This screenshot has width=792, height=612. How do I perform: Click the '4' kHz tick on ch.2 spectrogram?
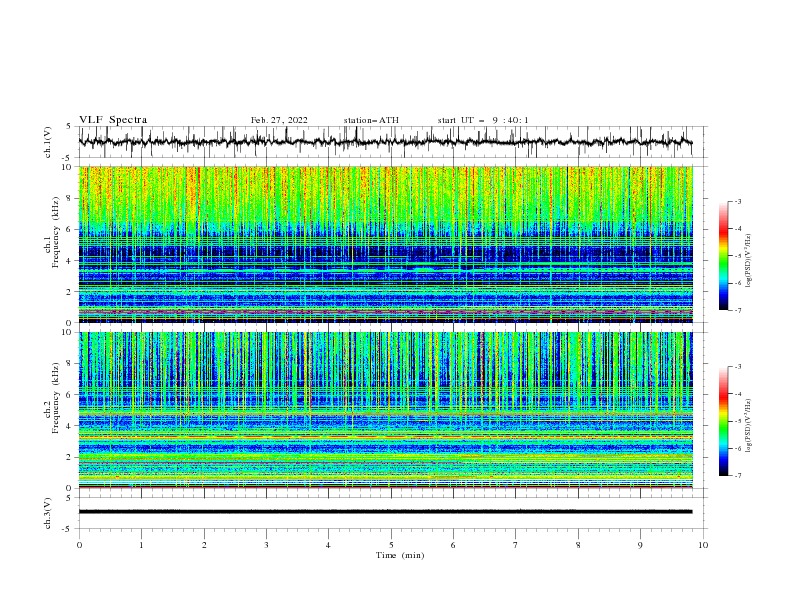70,426
